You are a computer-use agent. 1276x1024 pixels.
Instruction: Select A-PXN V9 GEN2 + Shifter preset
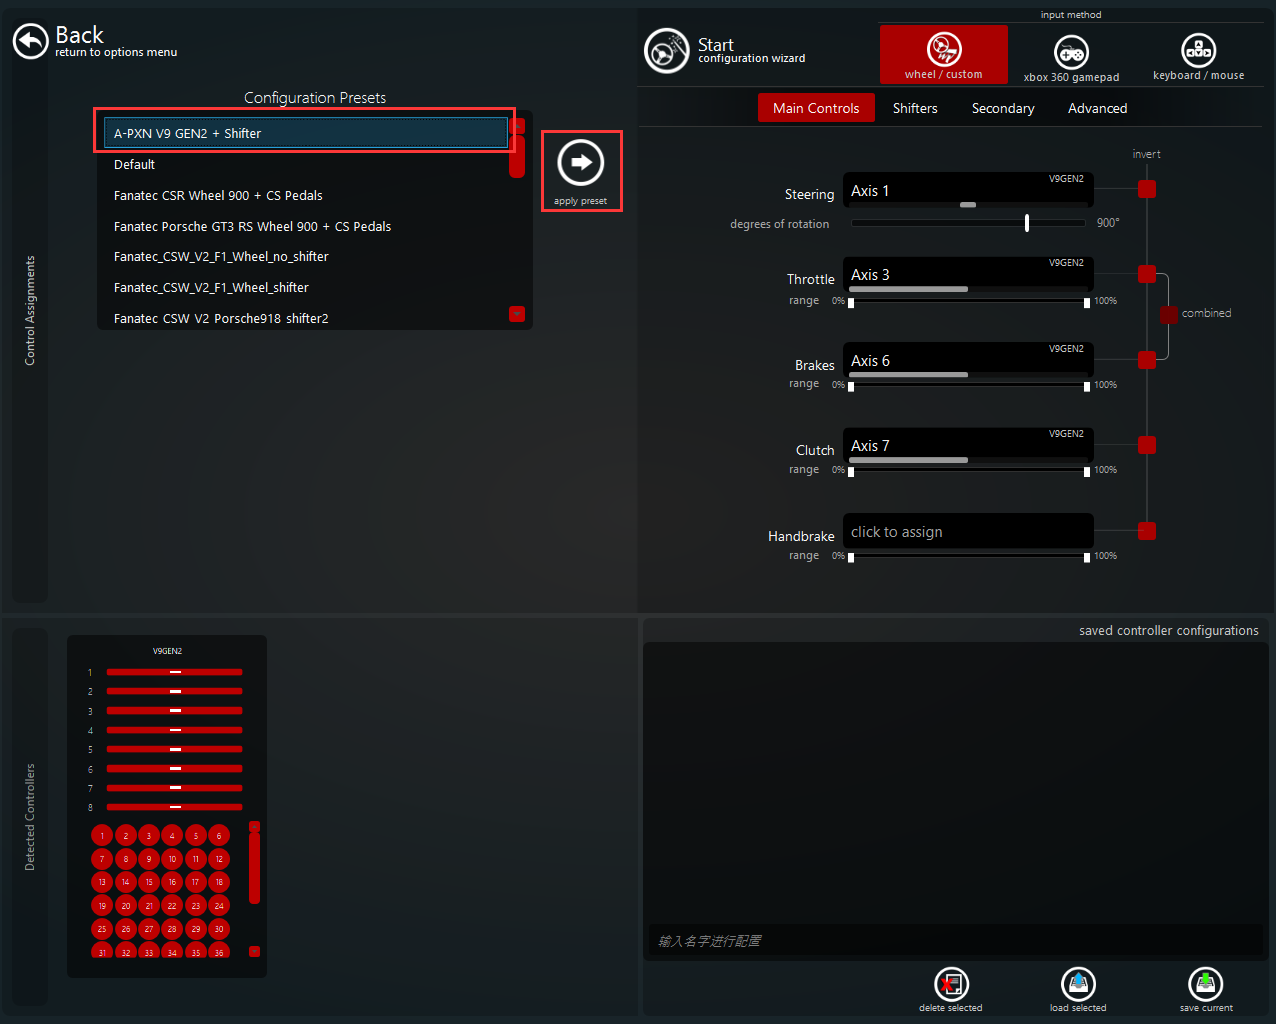[306, 133]
